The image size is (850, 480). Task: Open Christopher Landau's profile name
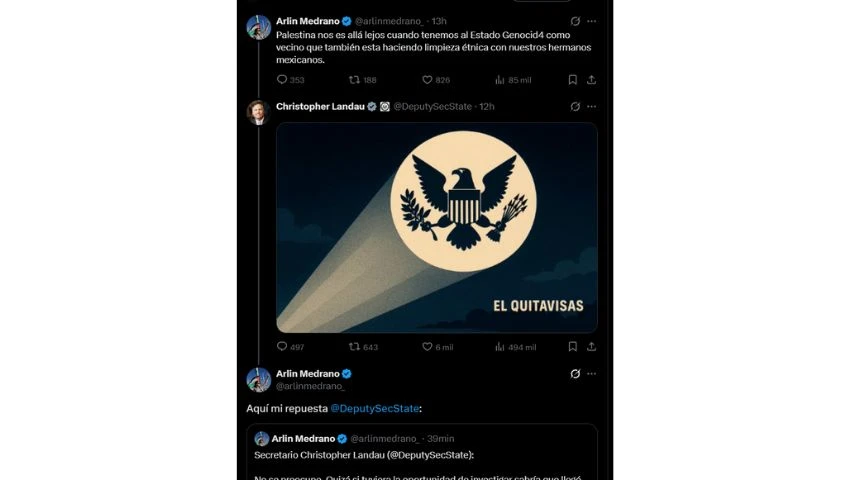(320, 106)
